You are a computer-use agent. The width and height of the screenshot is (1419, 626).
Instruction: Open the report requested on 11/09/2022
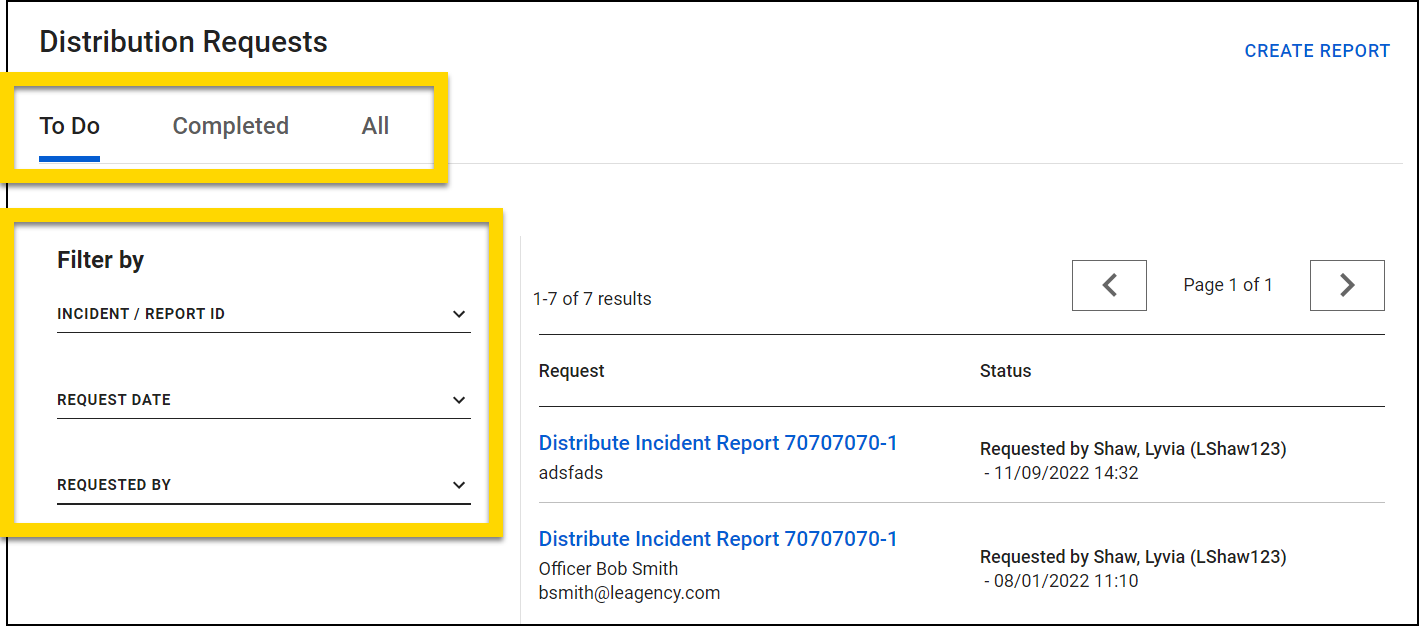717,442
